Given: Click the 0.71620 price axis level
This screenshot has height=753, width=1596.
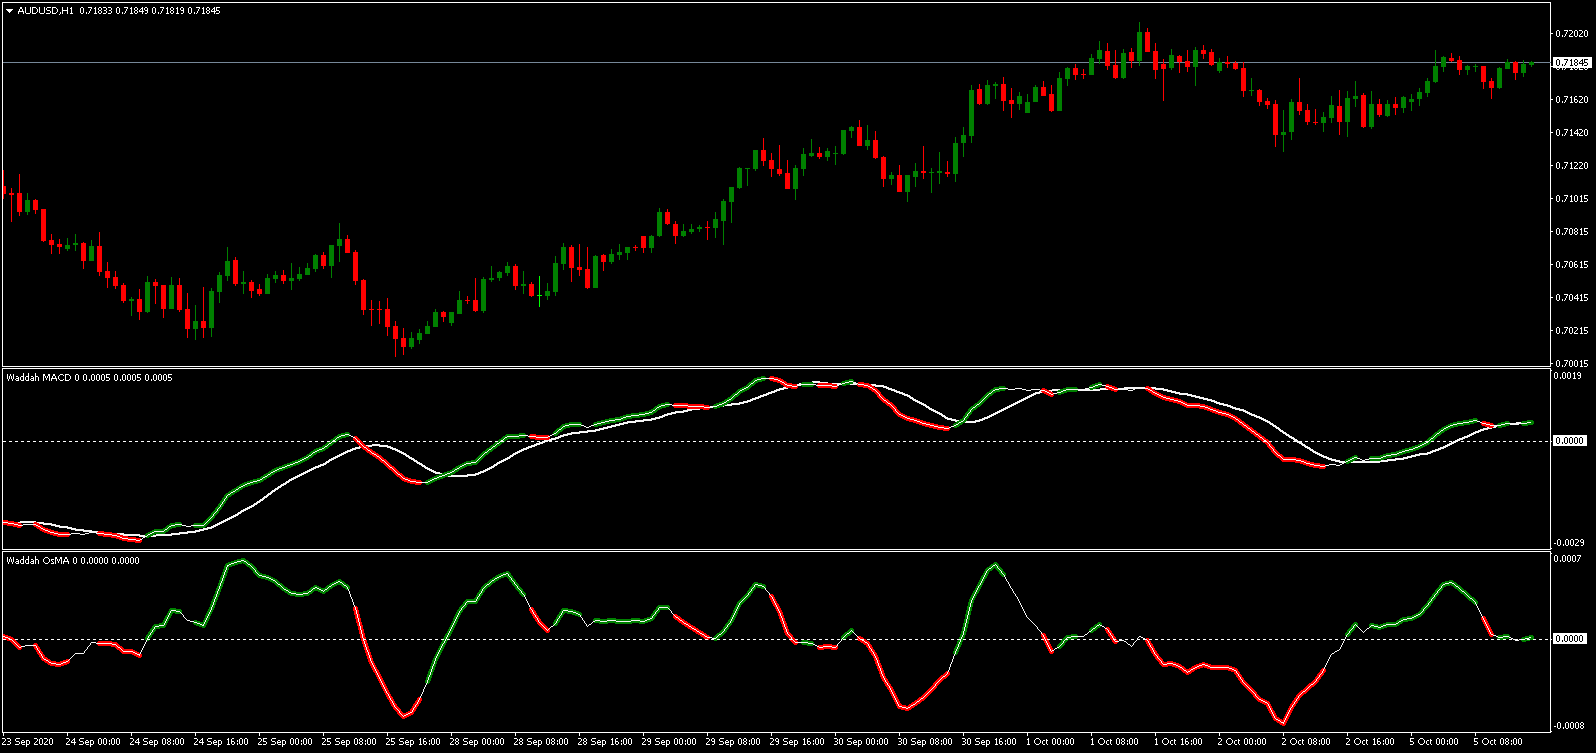Looking at the screenshot, I should coord(1573,99).
